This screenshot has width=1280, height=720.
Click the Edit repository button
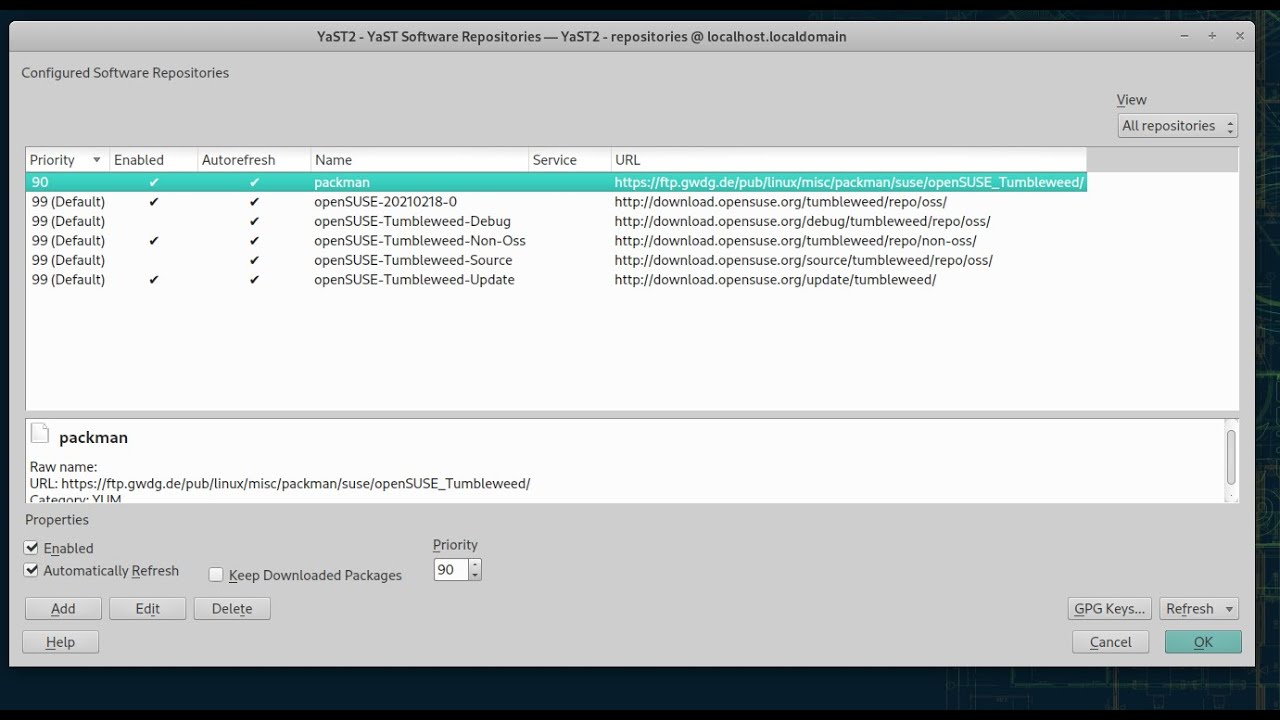[x=147, y=609]
